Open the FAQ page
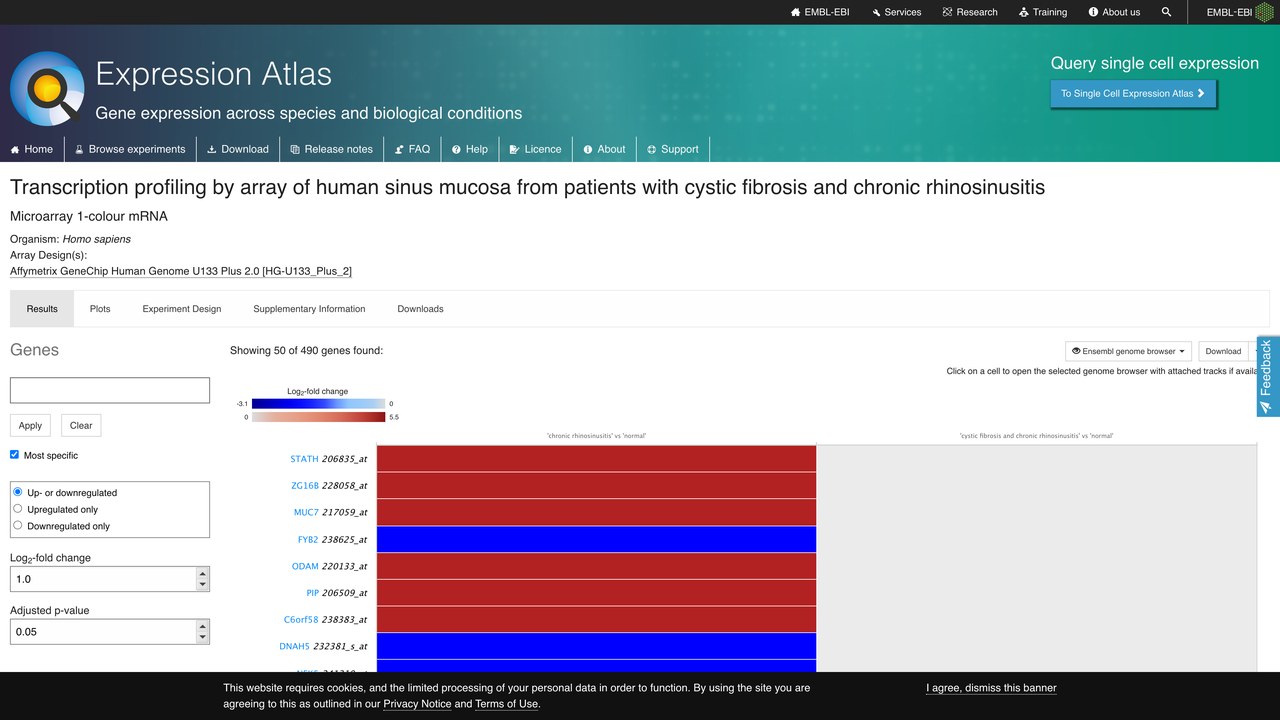1280x720 pixels. tap(412, 149)
